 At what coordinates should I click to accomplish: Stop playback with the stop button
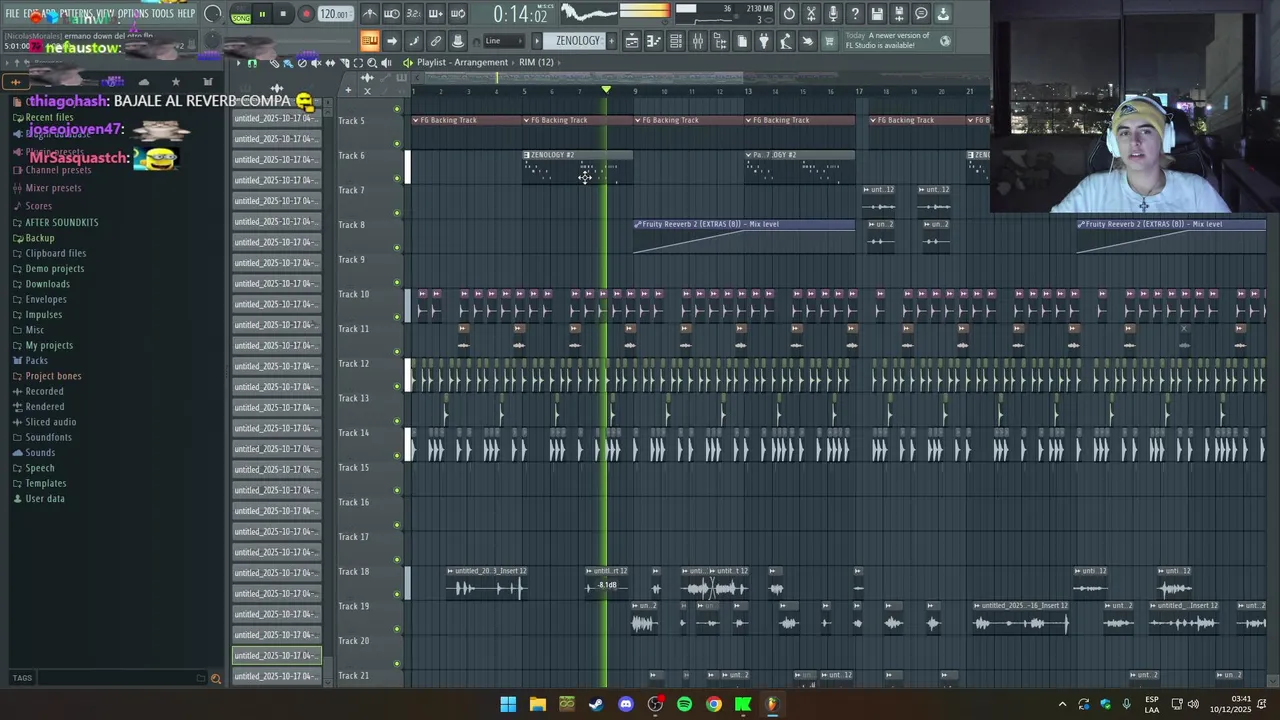click(283, 14)
